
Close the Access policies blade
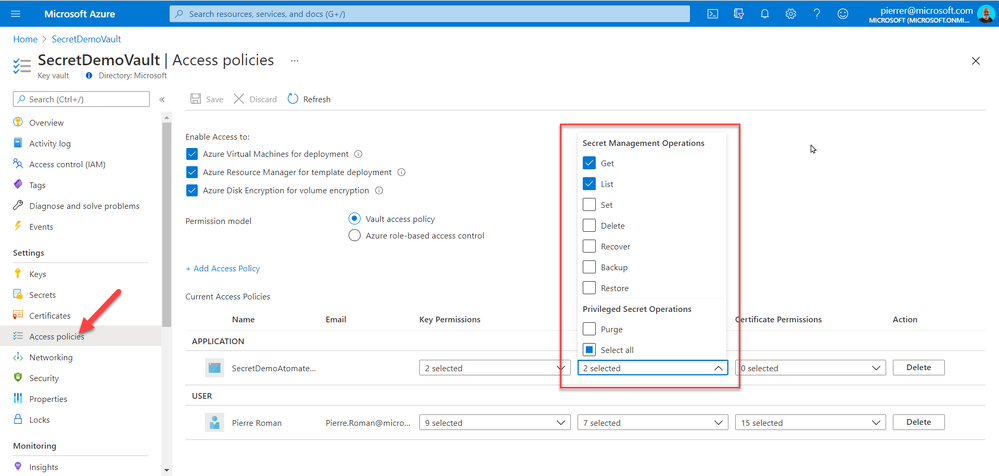click(975, 61)
